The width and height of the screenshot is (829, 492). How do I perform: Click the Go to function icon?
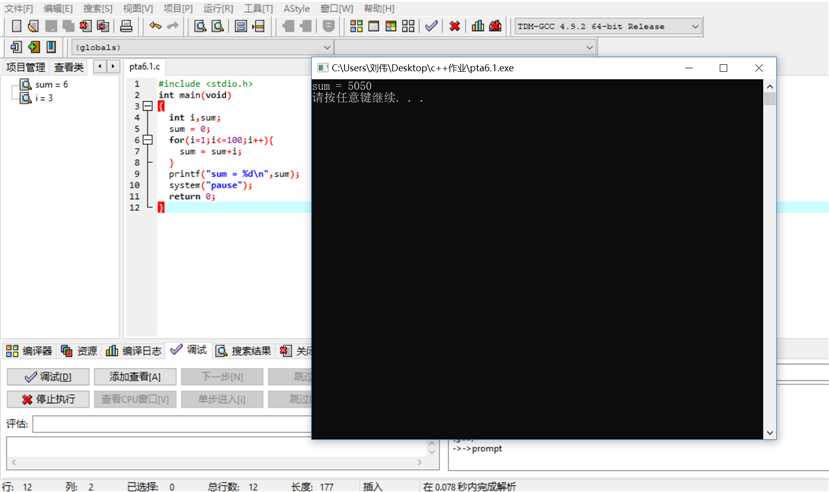(x=241, y=26)
